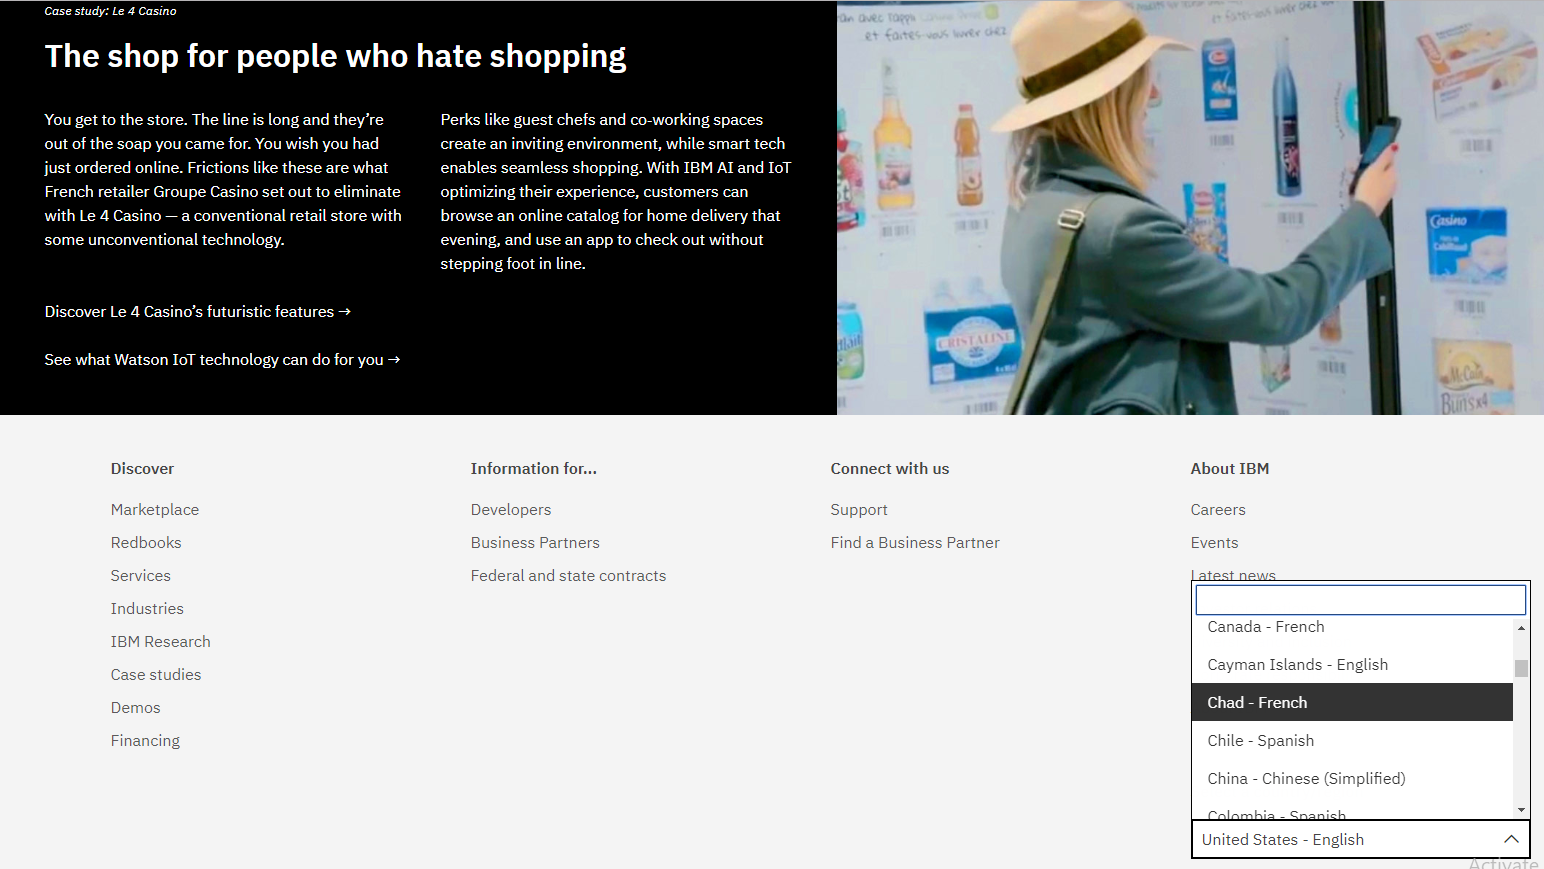The image size is (1544, 869).
Task: Click the Discover column heading
Action: click(142, 469)
